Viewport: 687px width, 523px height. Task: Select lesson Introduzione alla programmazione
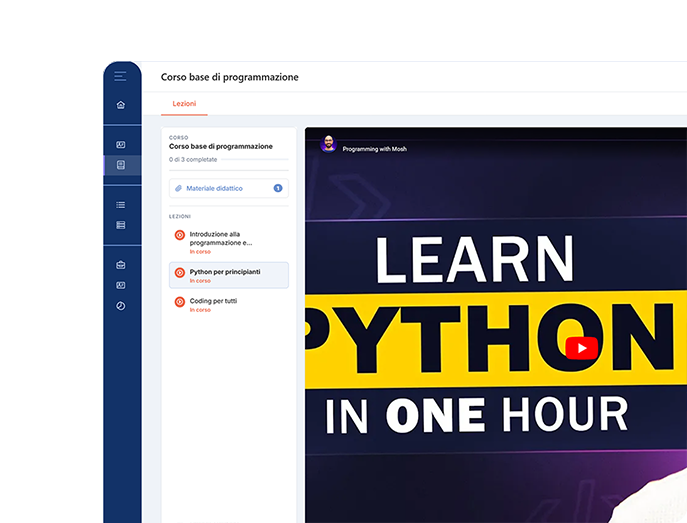[x=229, y=242]
